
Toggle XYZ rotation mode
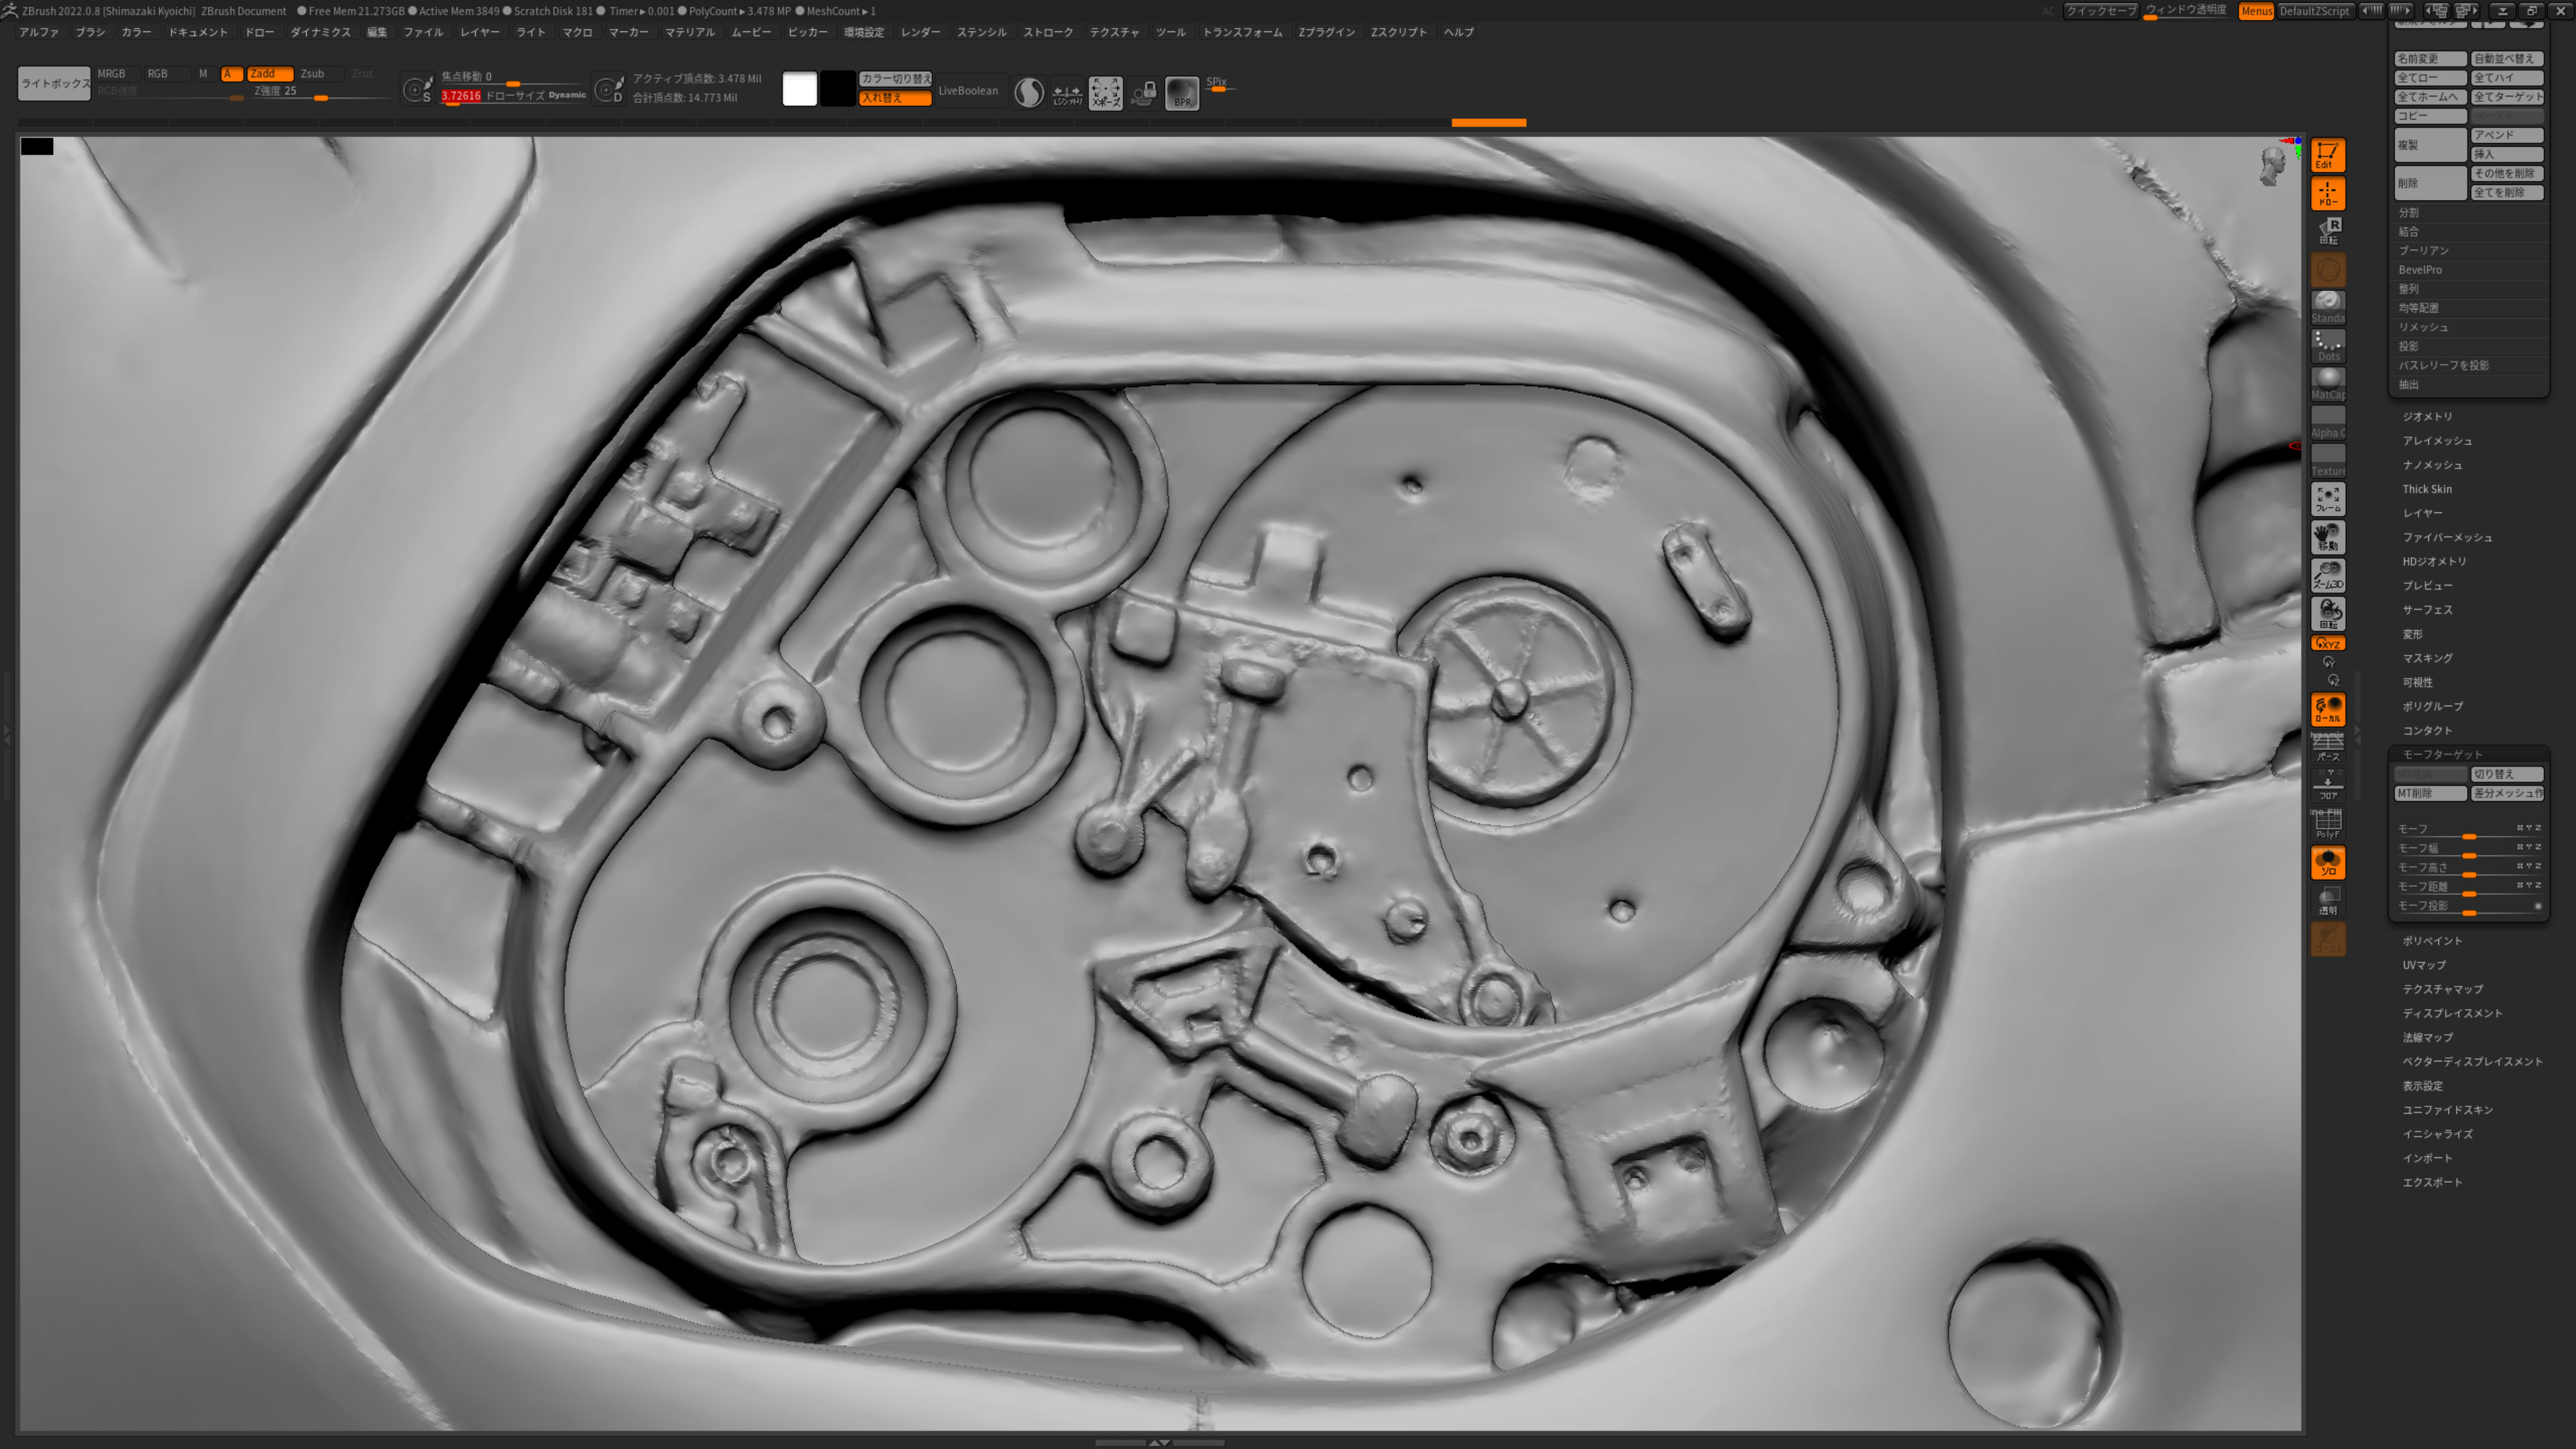coord(2327,643)
